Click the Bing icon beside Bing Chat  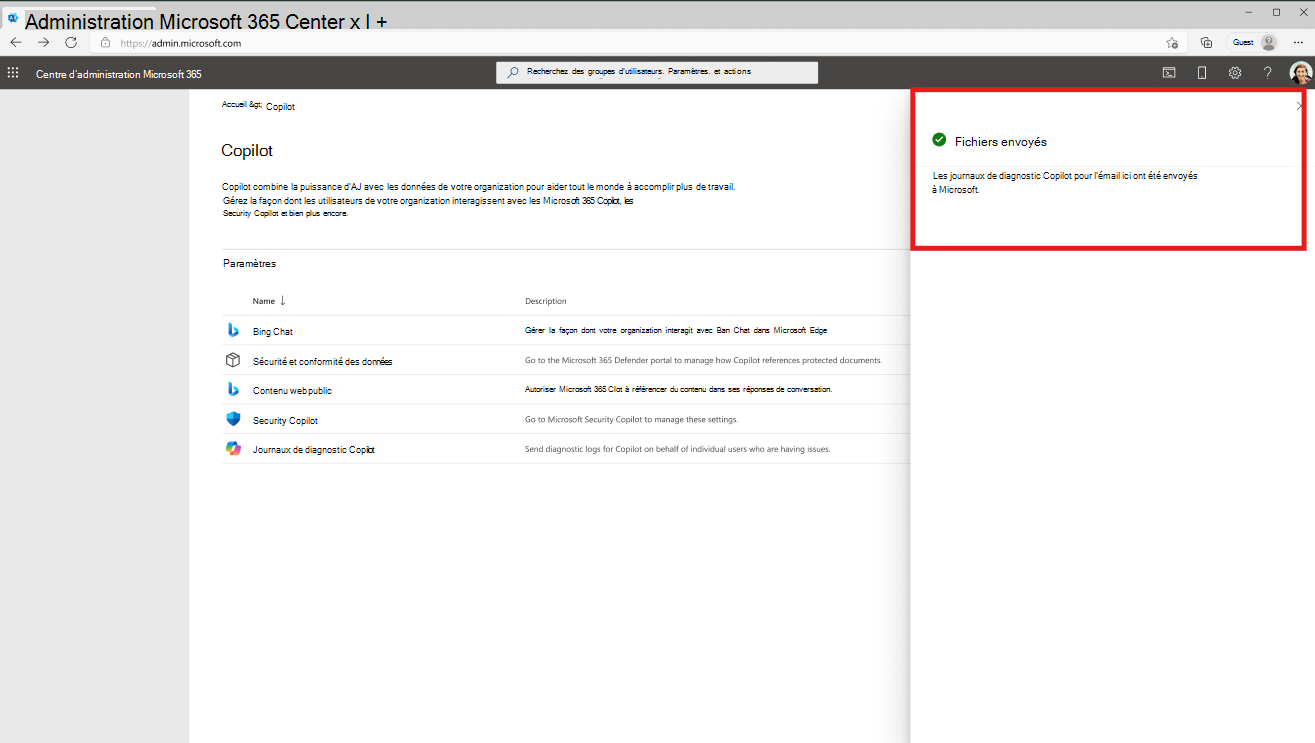232,330
